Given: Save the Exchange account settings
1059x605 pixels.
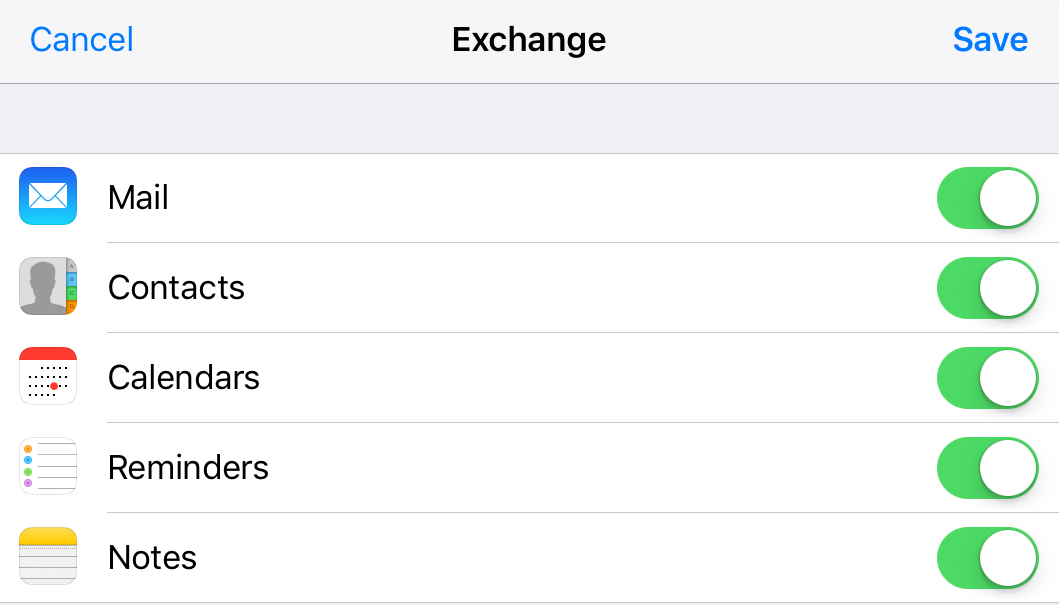Looking at the screenshot, I should click(990, 40).
